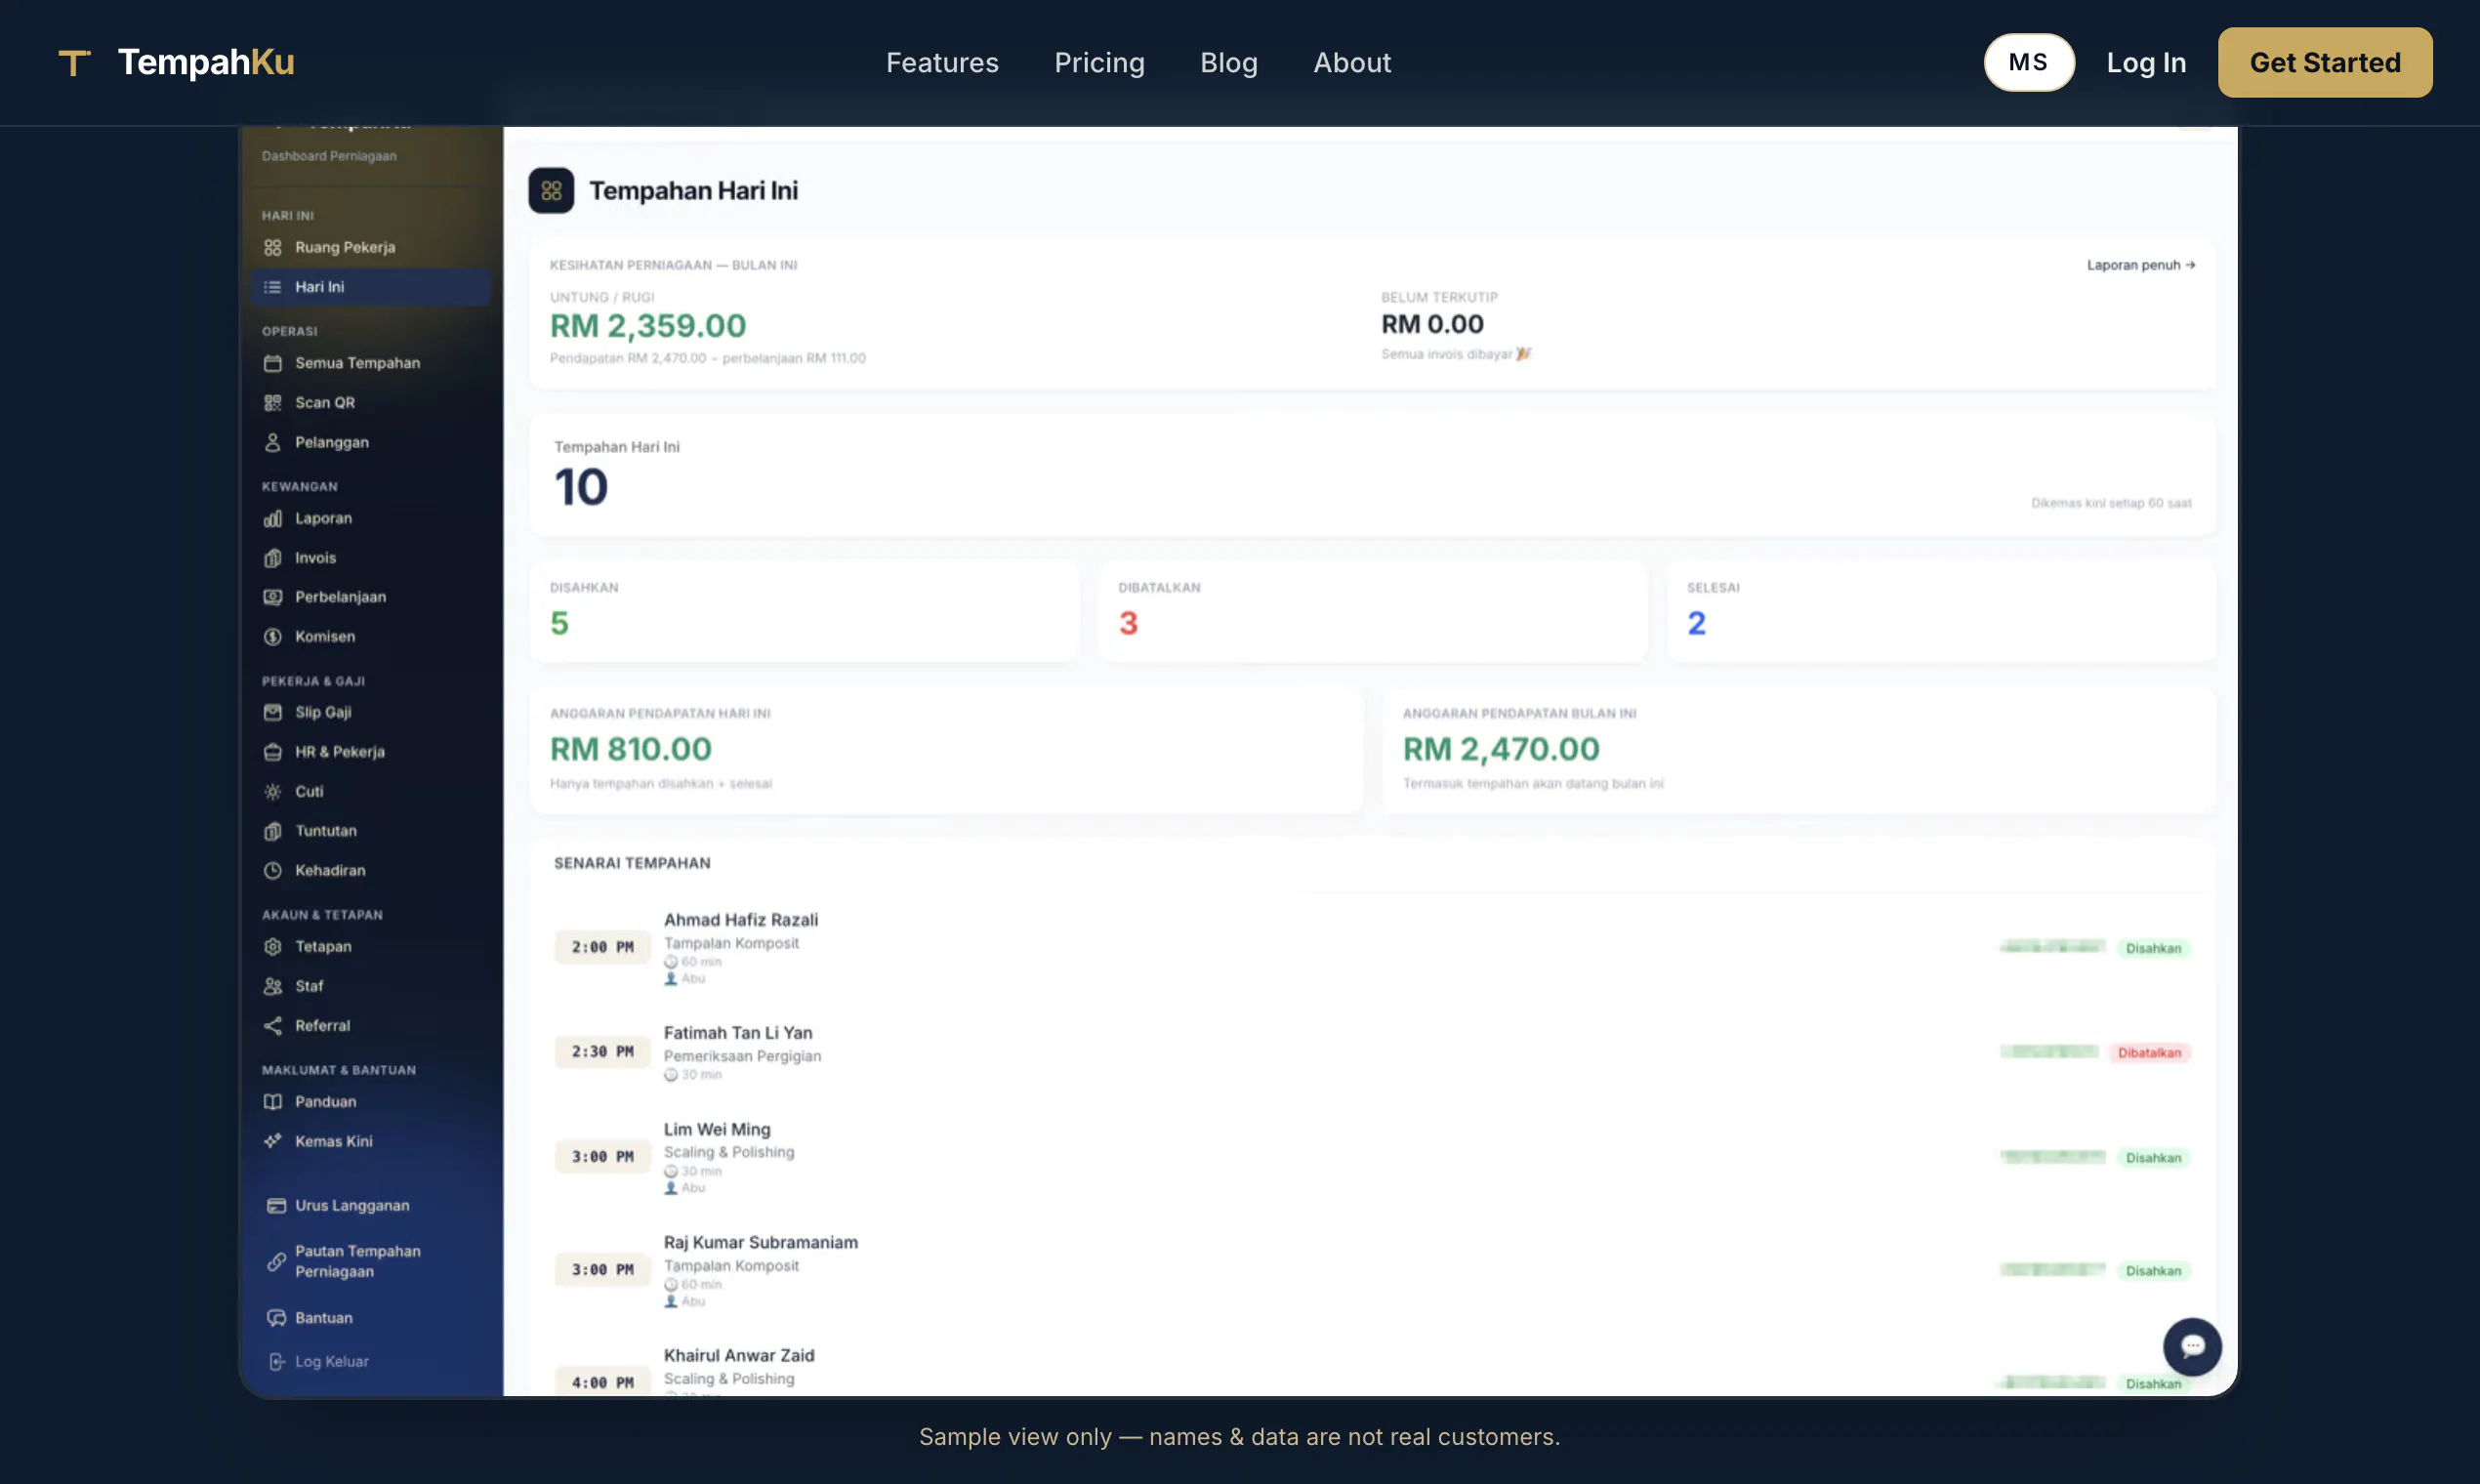Select Semua Tempahan sidebar entry

[370, 363]
